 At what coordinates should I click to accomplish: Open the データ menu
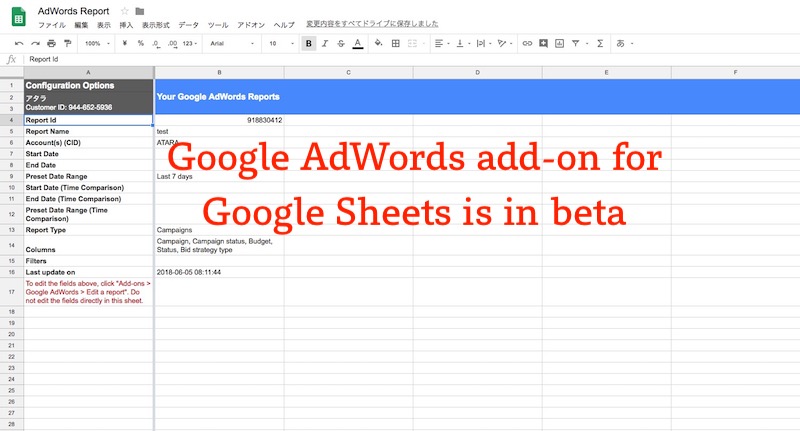pos(188,25)
